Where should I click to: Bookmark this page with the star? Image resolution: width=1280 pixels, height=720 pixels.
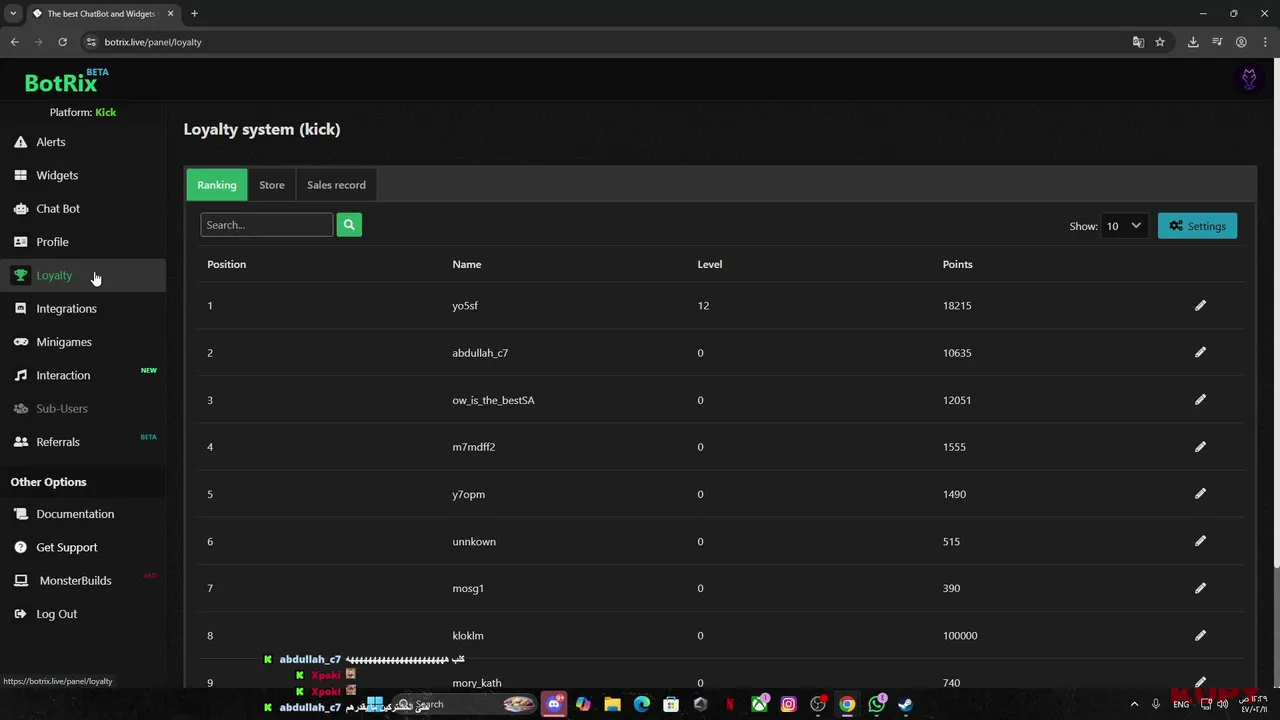pyautogui.click(x=1160, y=42)
